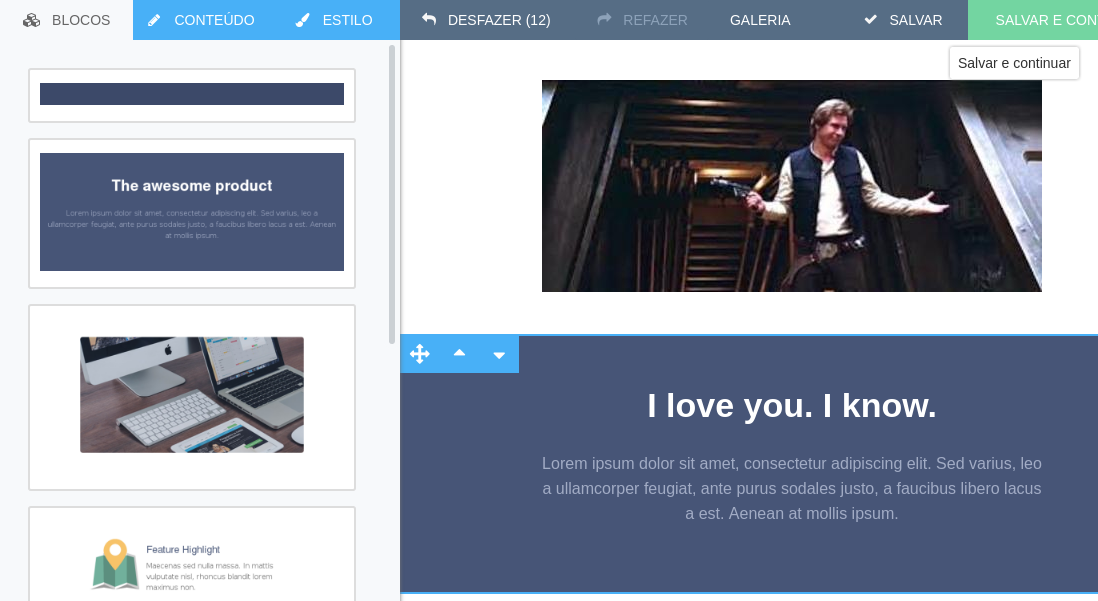The width and height of the screenshot is (1098, 601).
Task: Select the Feature Highlight block template
Action: (x=192, y=553)
